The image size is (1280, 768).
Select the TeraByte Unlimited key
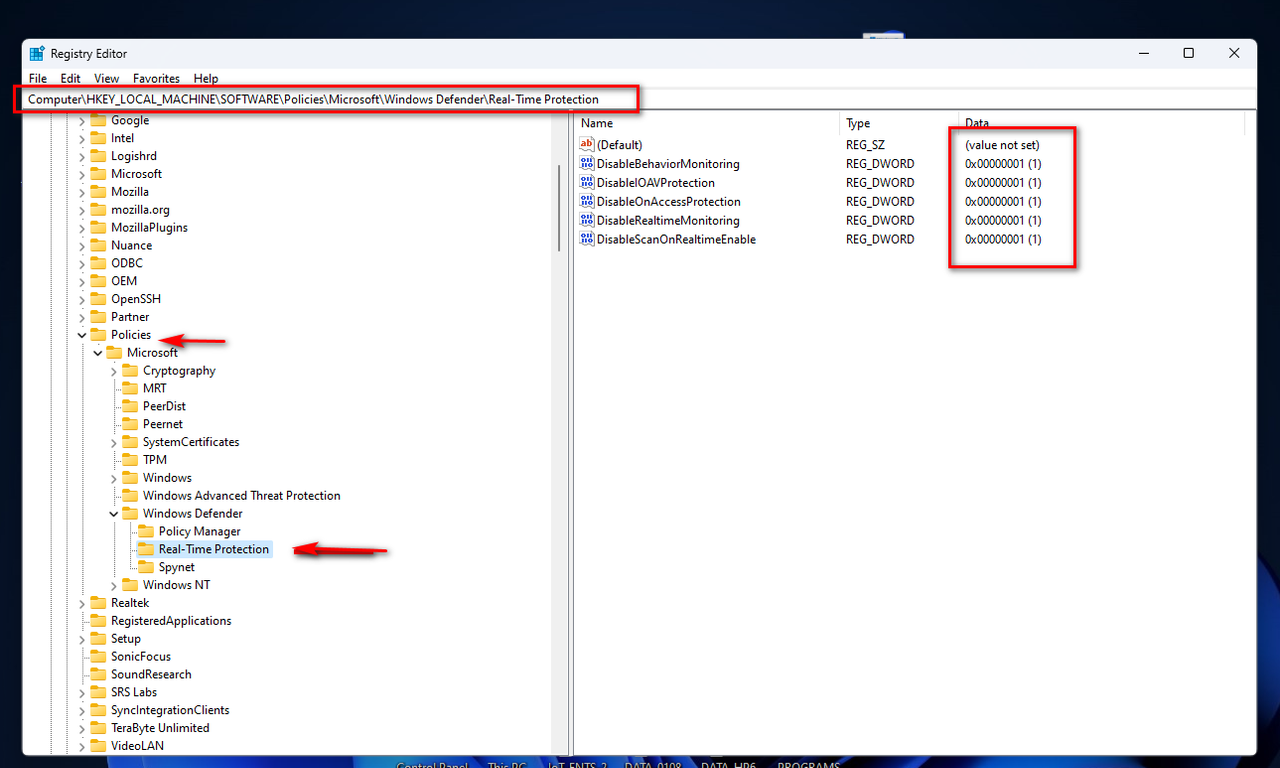160,728
